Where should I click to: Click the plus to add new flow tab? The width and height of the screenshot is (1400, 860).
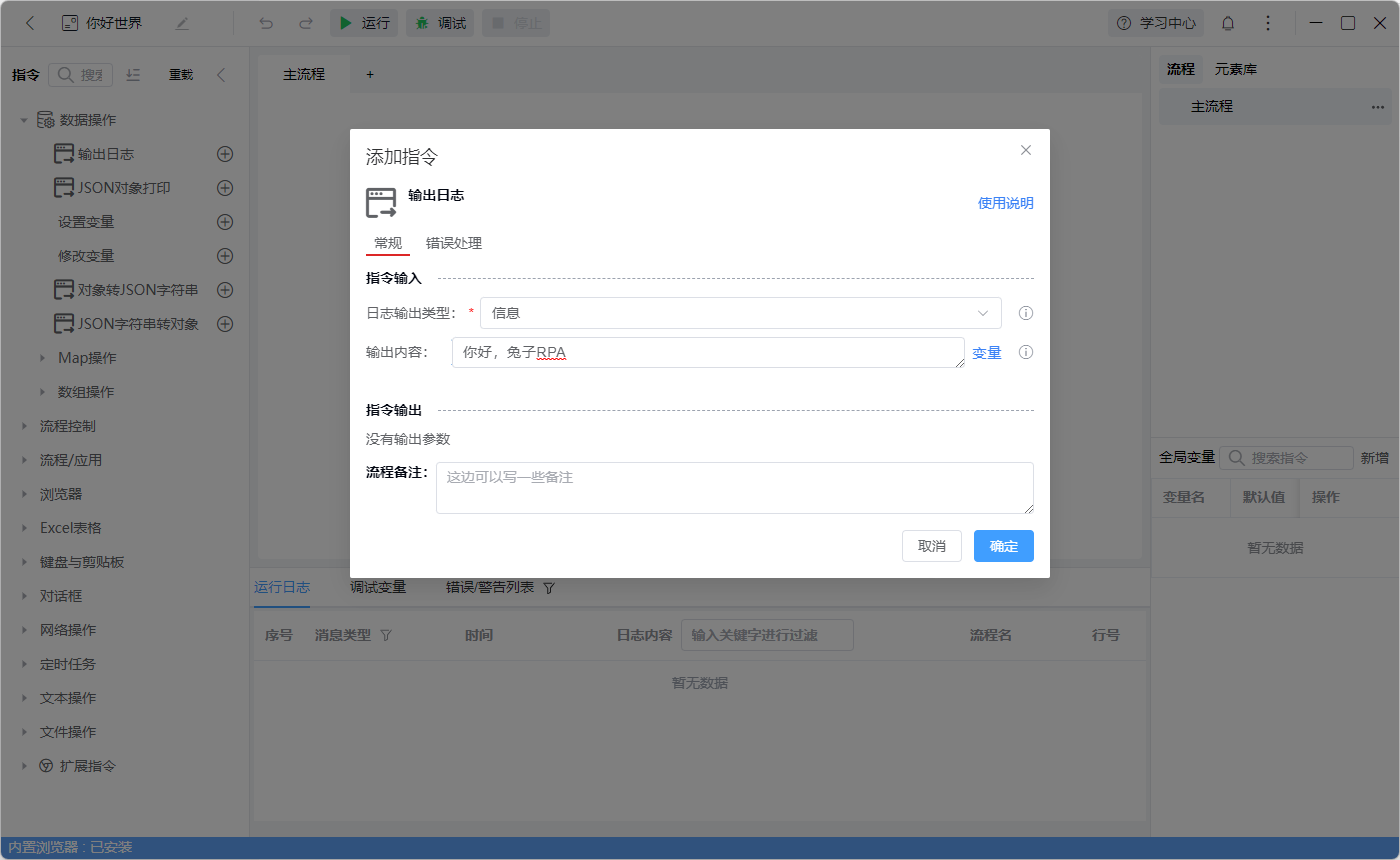point(370,74)
